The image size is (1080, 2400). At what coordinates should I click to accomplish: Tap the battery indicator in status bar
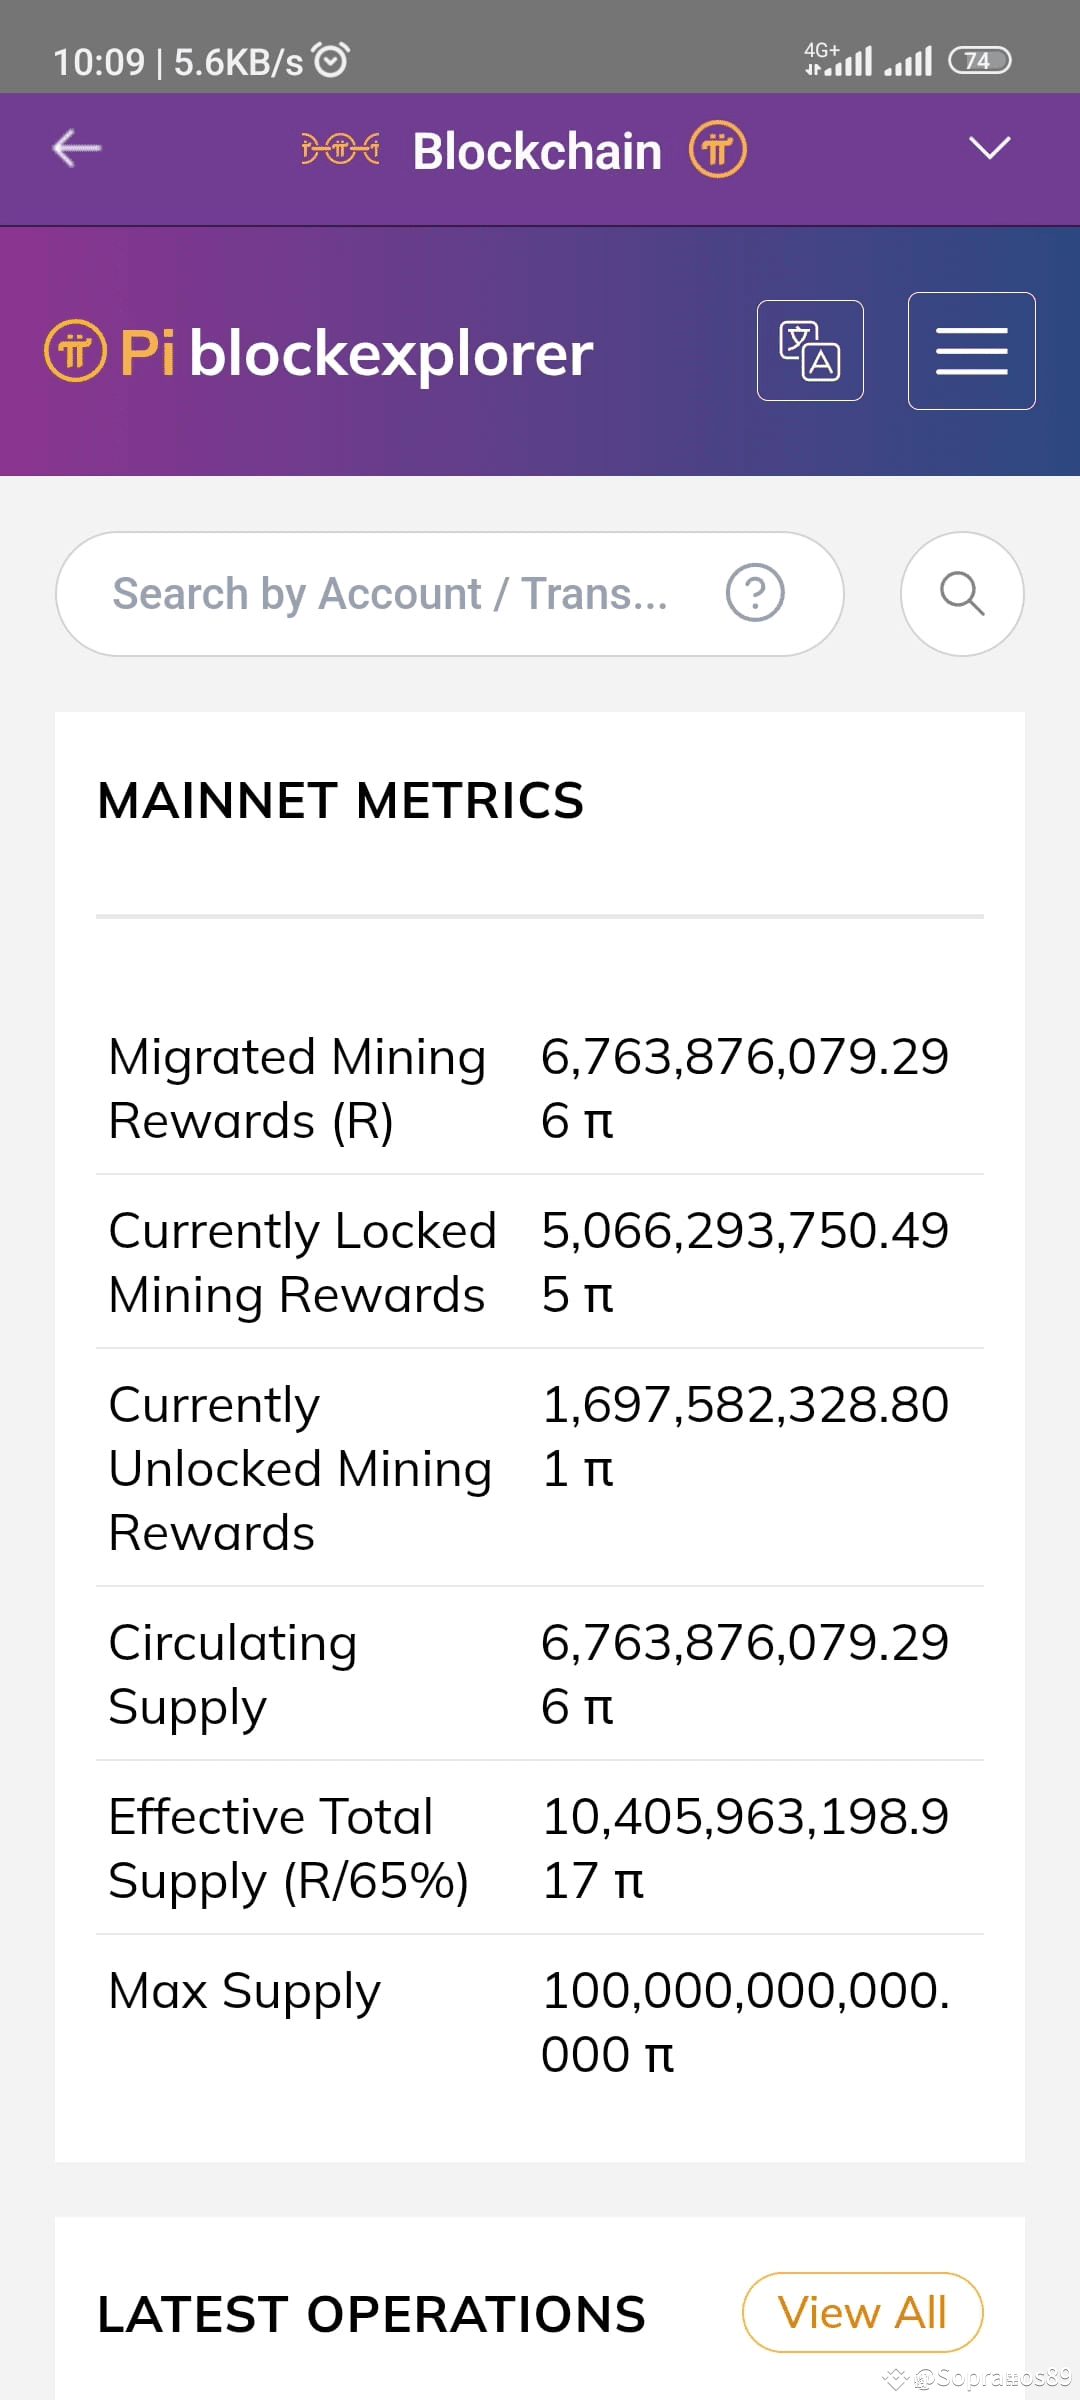[980, 61]
